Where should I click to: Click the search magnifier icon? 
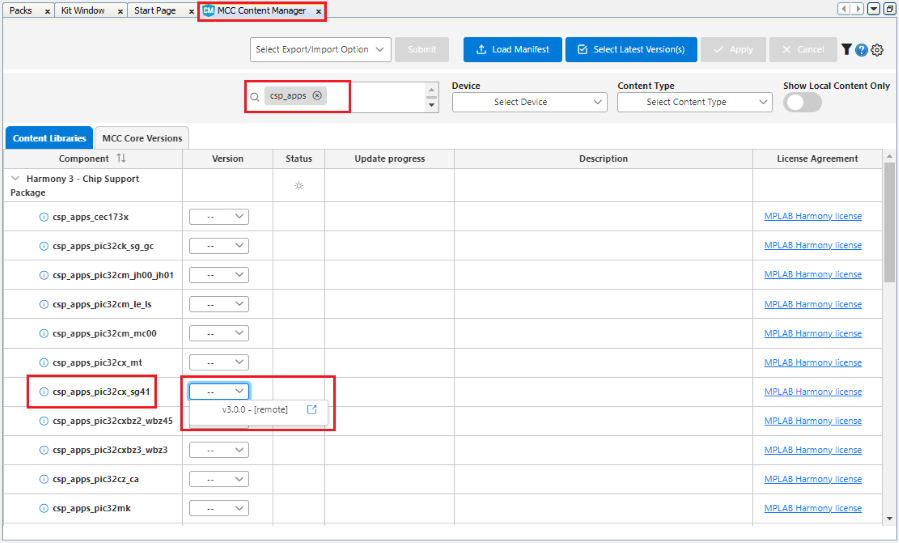point(255,97)
